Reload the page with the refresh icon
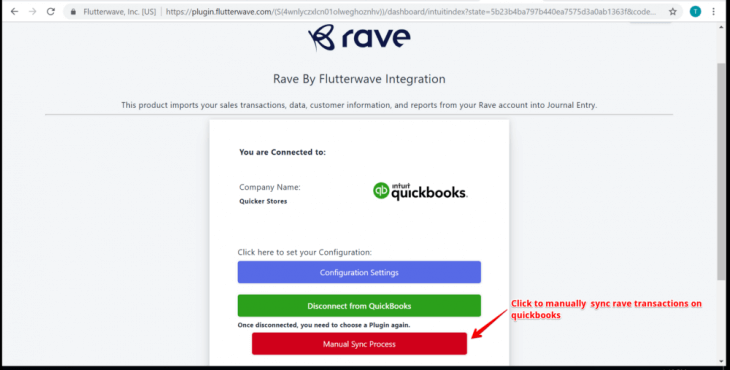Screen dimensions: 730x370 (50, 12)
